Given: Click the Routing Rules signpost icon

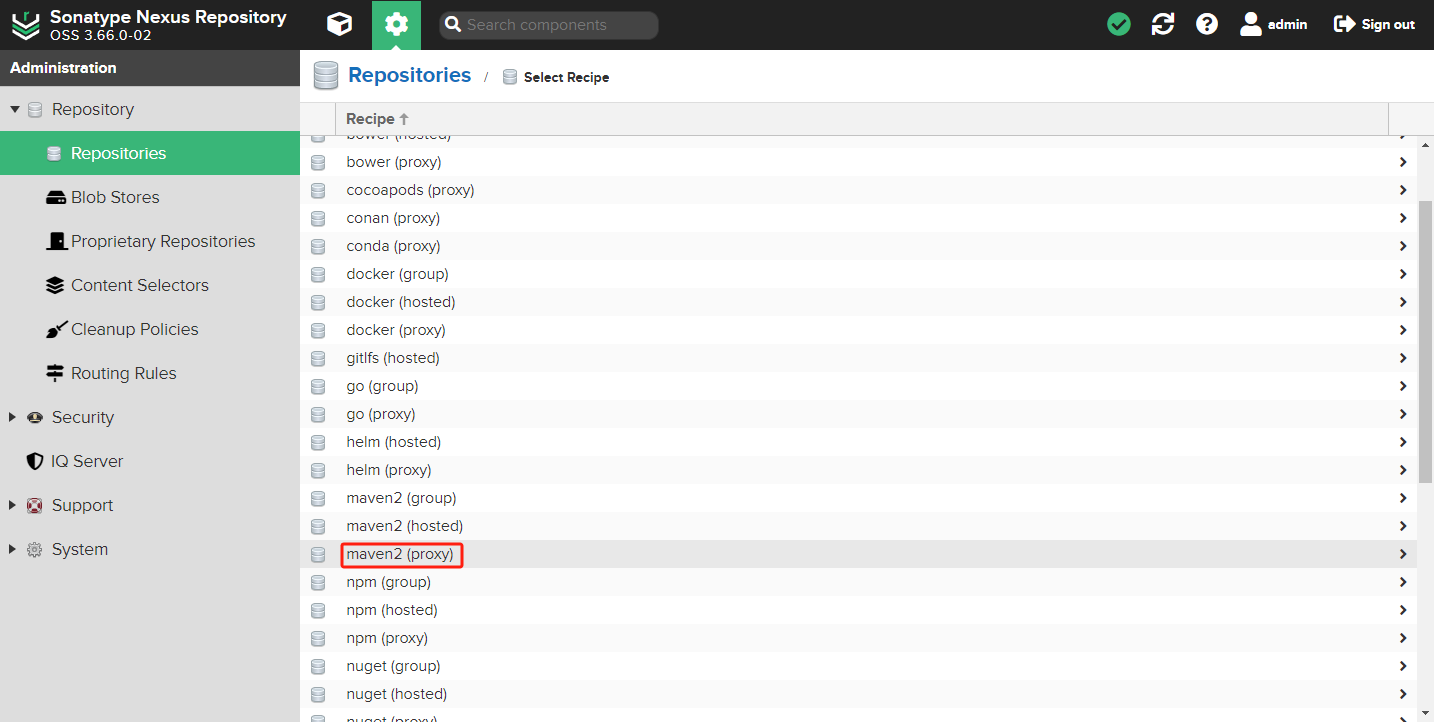Looking at the screenshot, I should [55, 373].
